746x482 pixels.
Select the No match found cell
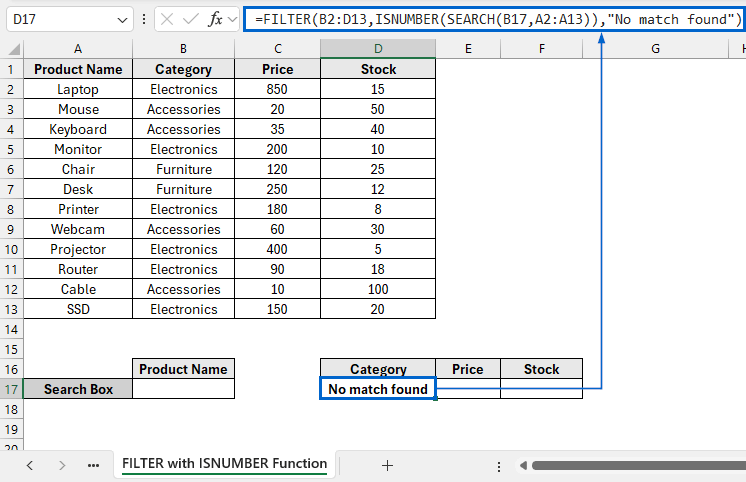point(378,389)
